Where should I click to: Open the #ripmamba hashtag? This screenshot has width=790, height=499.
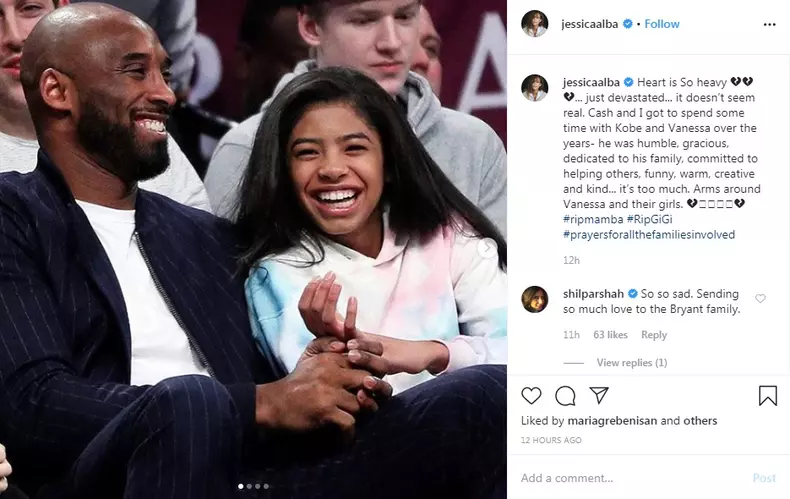click(x=593, y=220)
